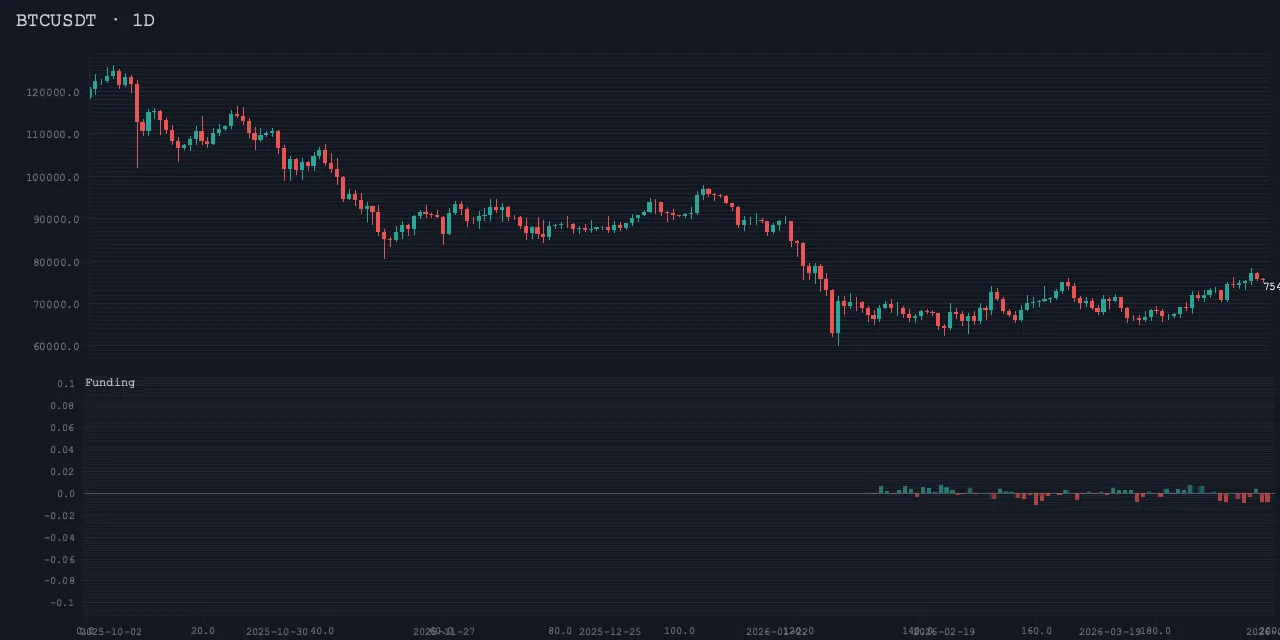
Task: Click the Funding panel label
Action: coord(110,382)
